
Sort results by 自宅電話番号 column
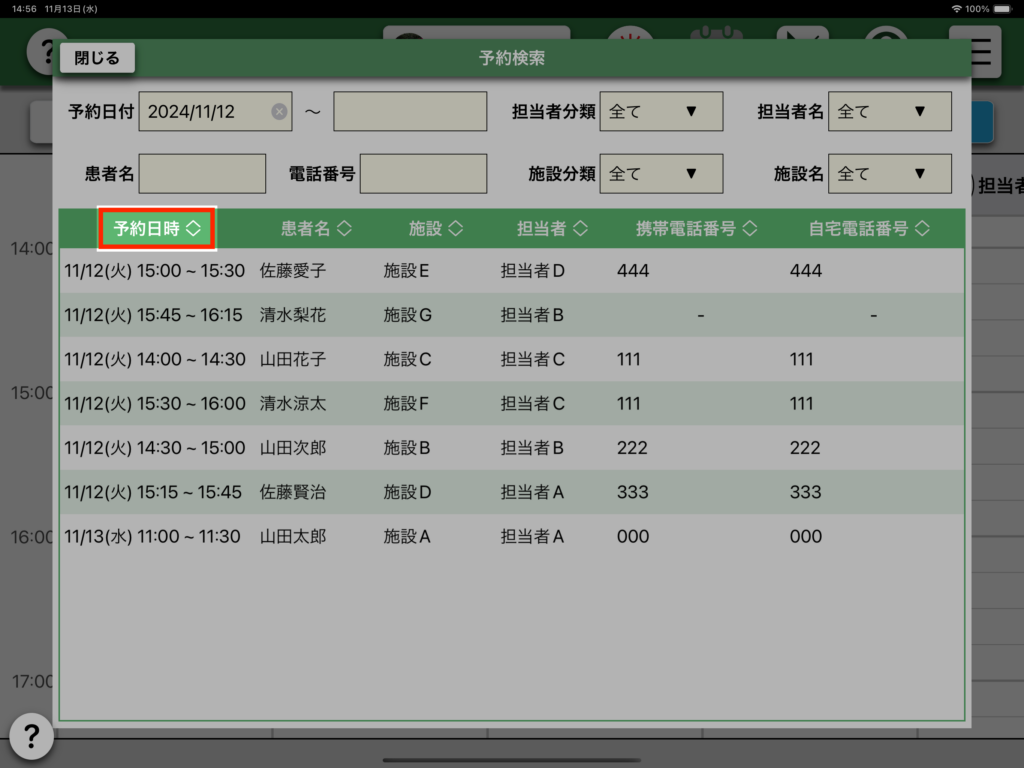[869, 229]
